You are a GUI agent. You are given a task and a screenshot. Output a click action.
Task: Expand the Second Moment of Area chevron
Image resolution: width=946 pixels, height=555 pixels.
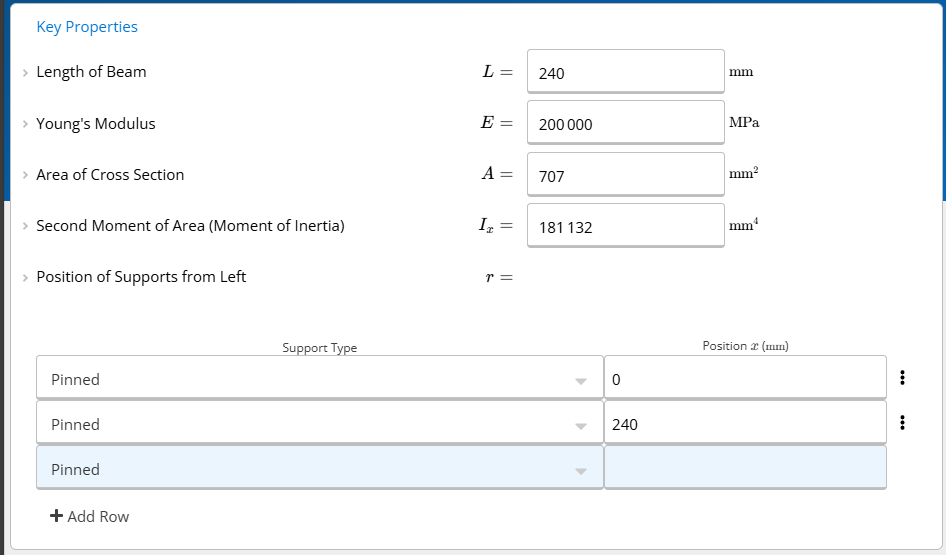point(25,226)
